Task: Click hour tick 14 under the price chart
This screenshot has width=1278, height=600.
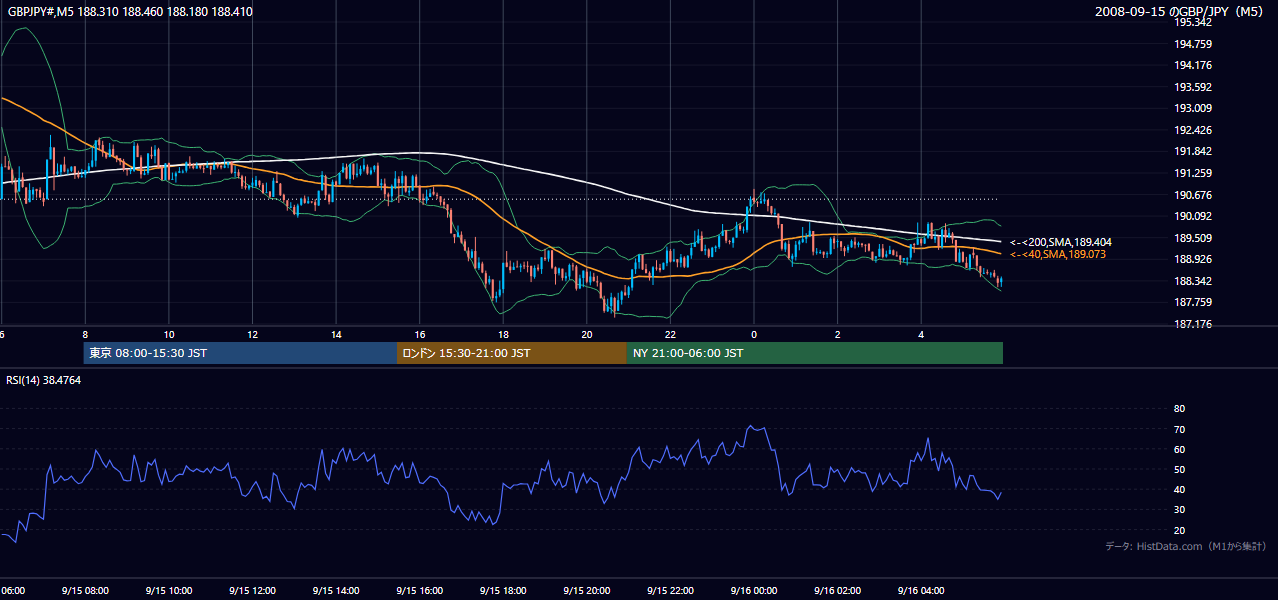Action: 336,334
